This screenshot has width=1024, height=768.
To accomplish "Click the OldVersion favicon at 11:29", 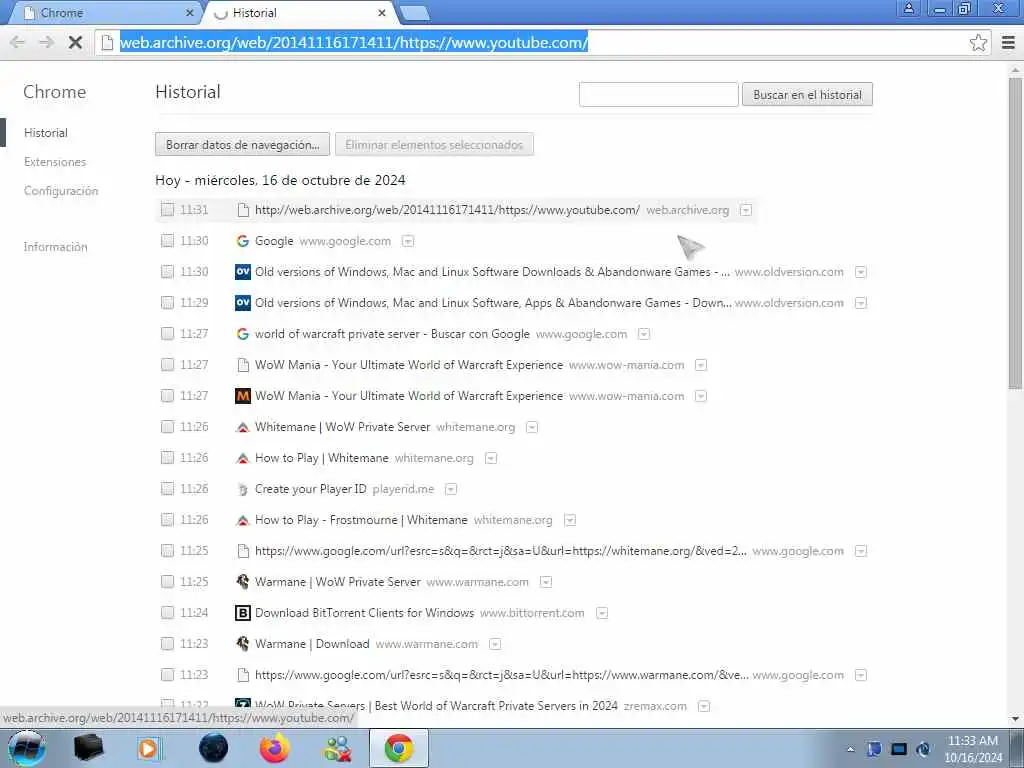I will click(x=242, y=303).
